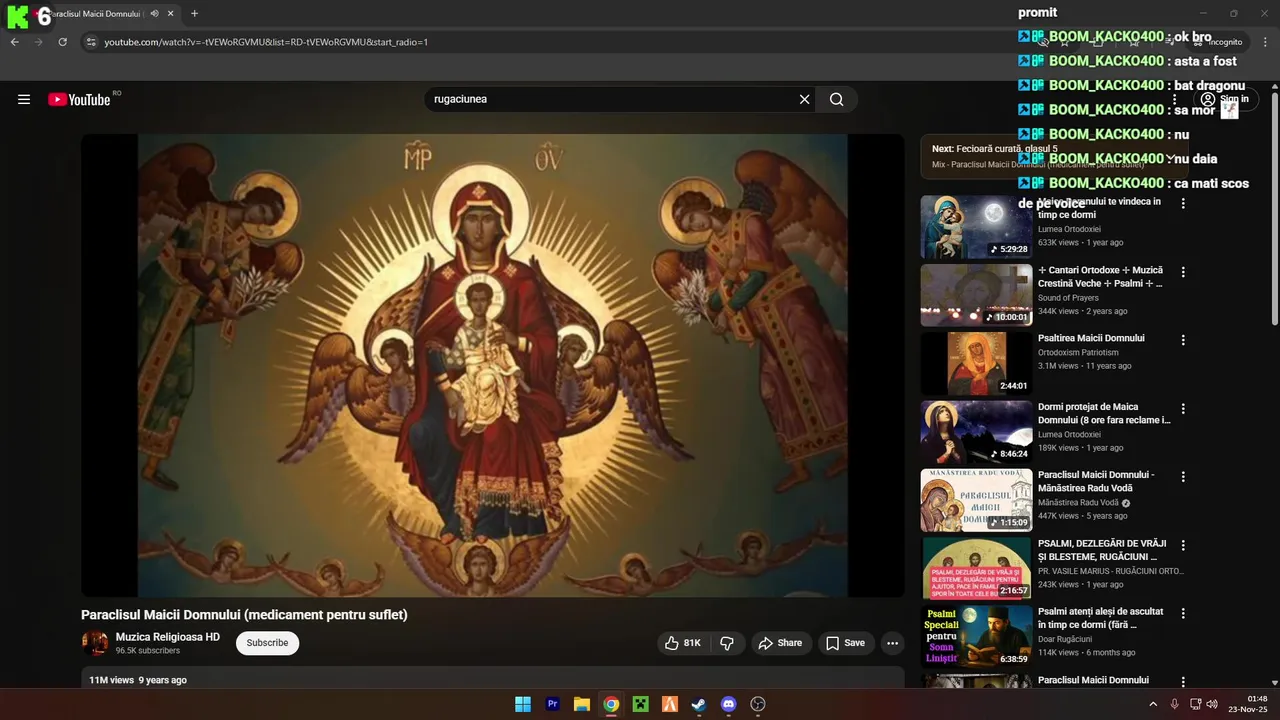
Task: Open Minecraft creeper icon in taskbar
Action: click(x=640, y=704)
